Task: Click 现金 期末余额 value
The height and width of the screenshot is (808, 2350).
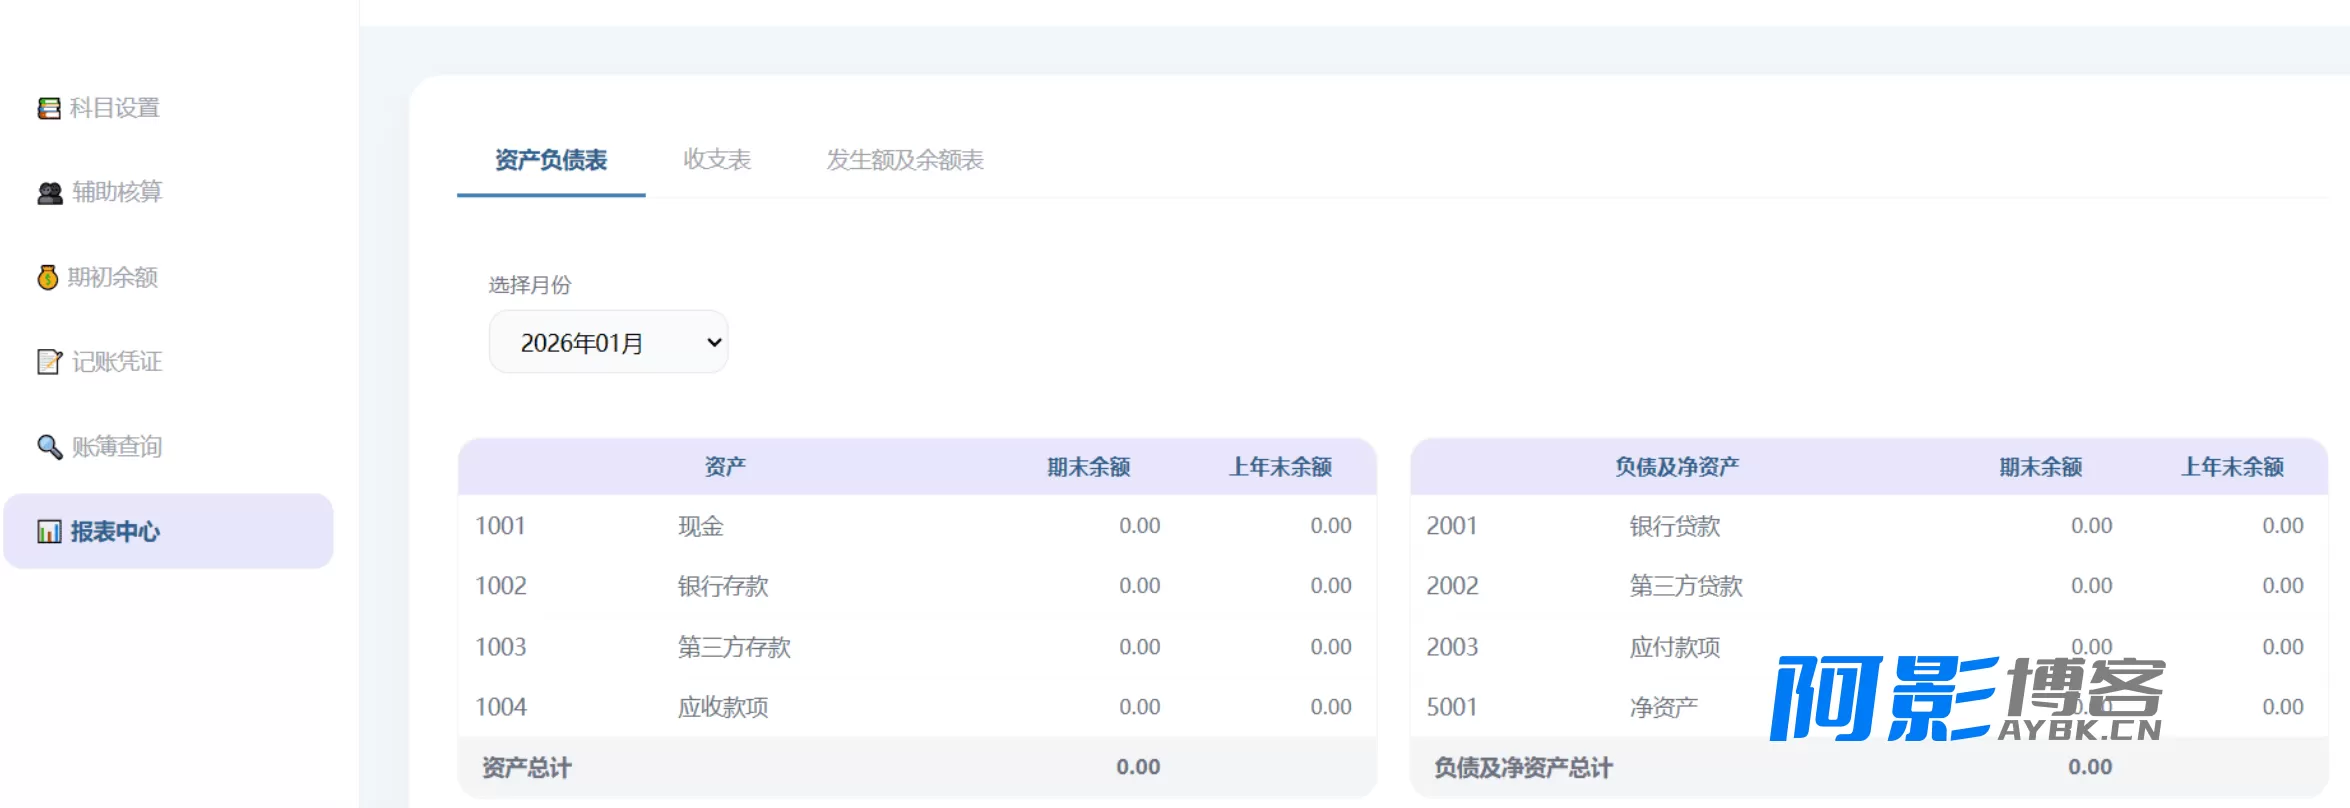Action: (x=1140, y=526)
